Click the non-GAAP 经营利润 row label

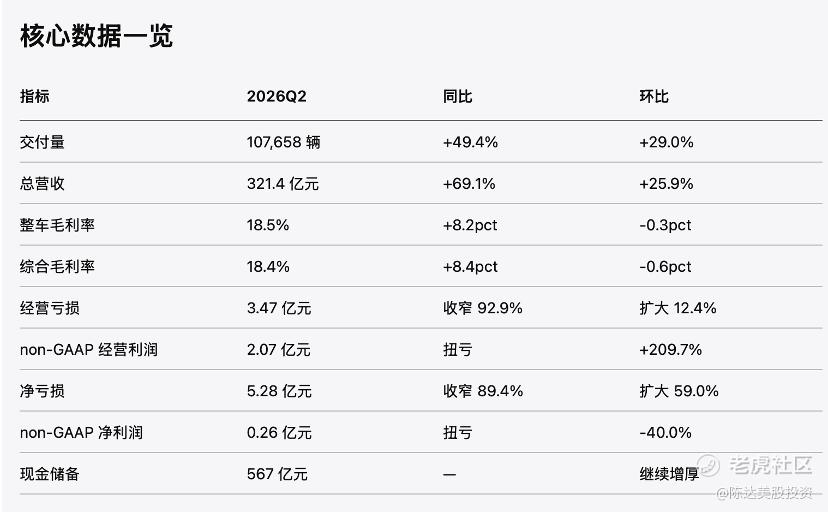[89, 349]
